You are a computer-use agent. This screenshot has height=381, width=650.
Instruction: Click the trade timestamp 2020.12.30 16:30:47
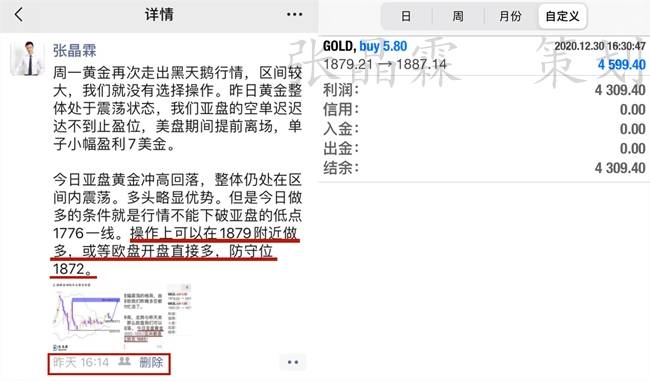[x=600, y=46]
